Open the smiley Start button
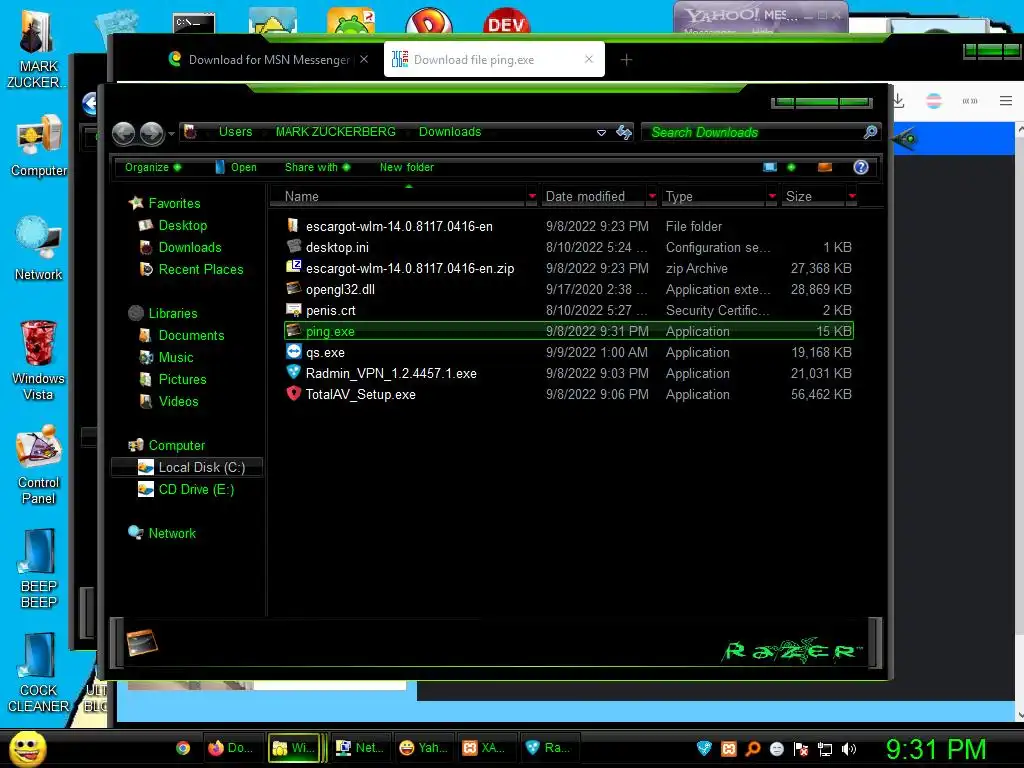 (27, 748)
